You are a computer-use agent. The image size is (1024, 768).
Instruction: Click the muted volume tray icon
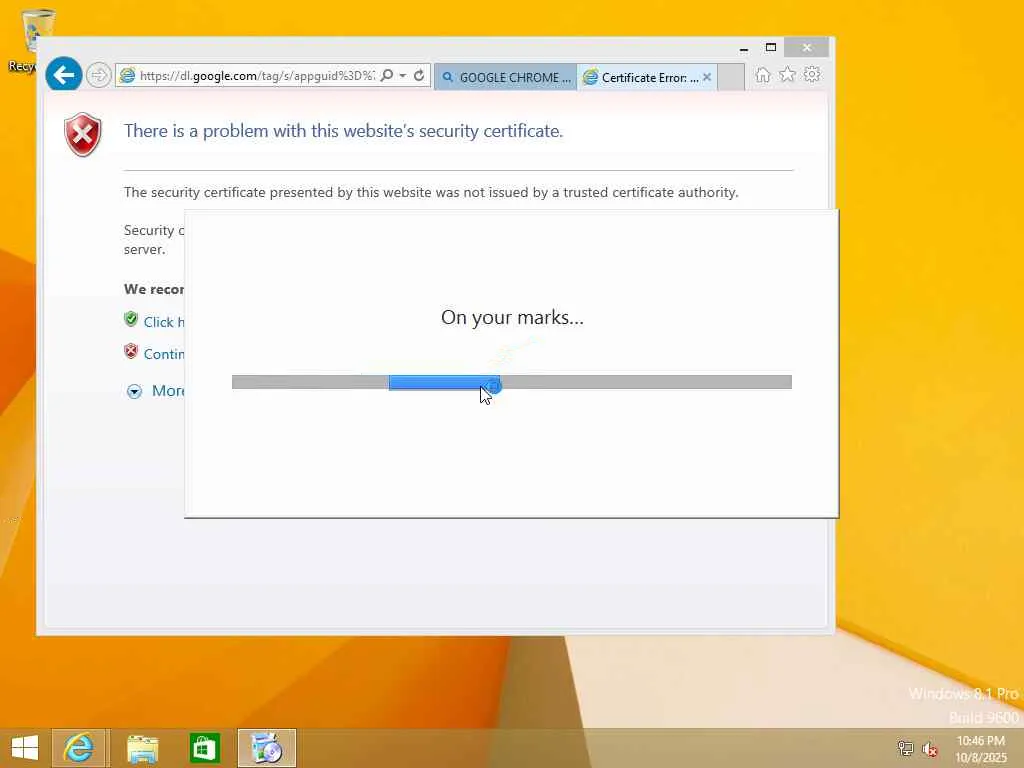click(x=929, y=748)
